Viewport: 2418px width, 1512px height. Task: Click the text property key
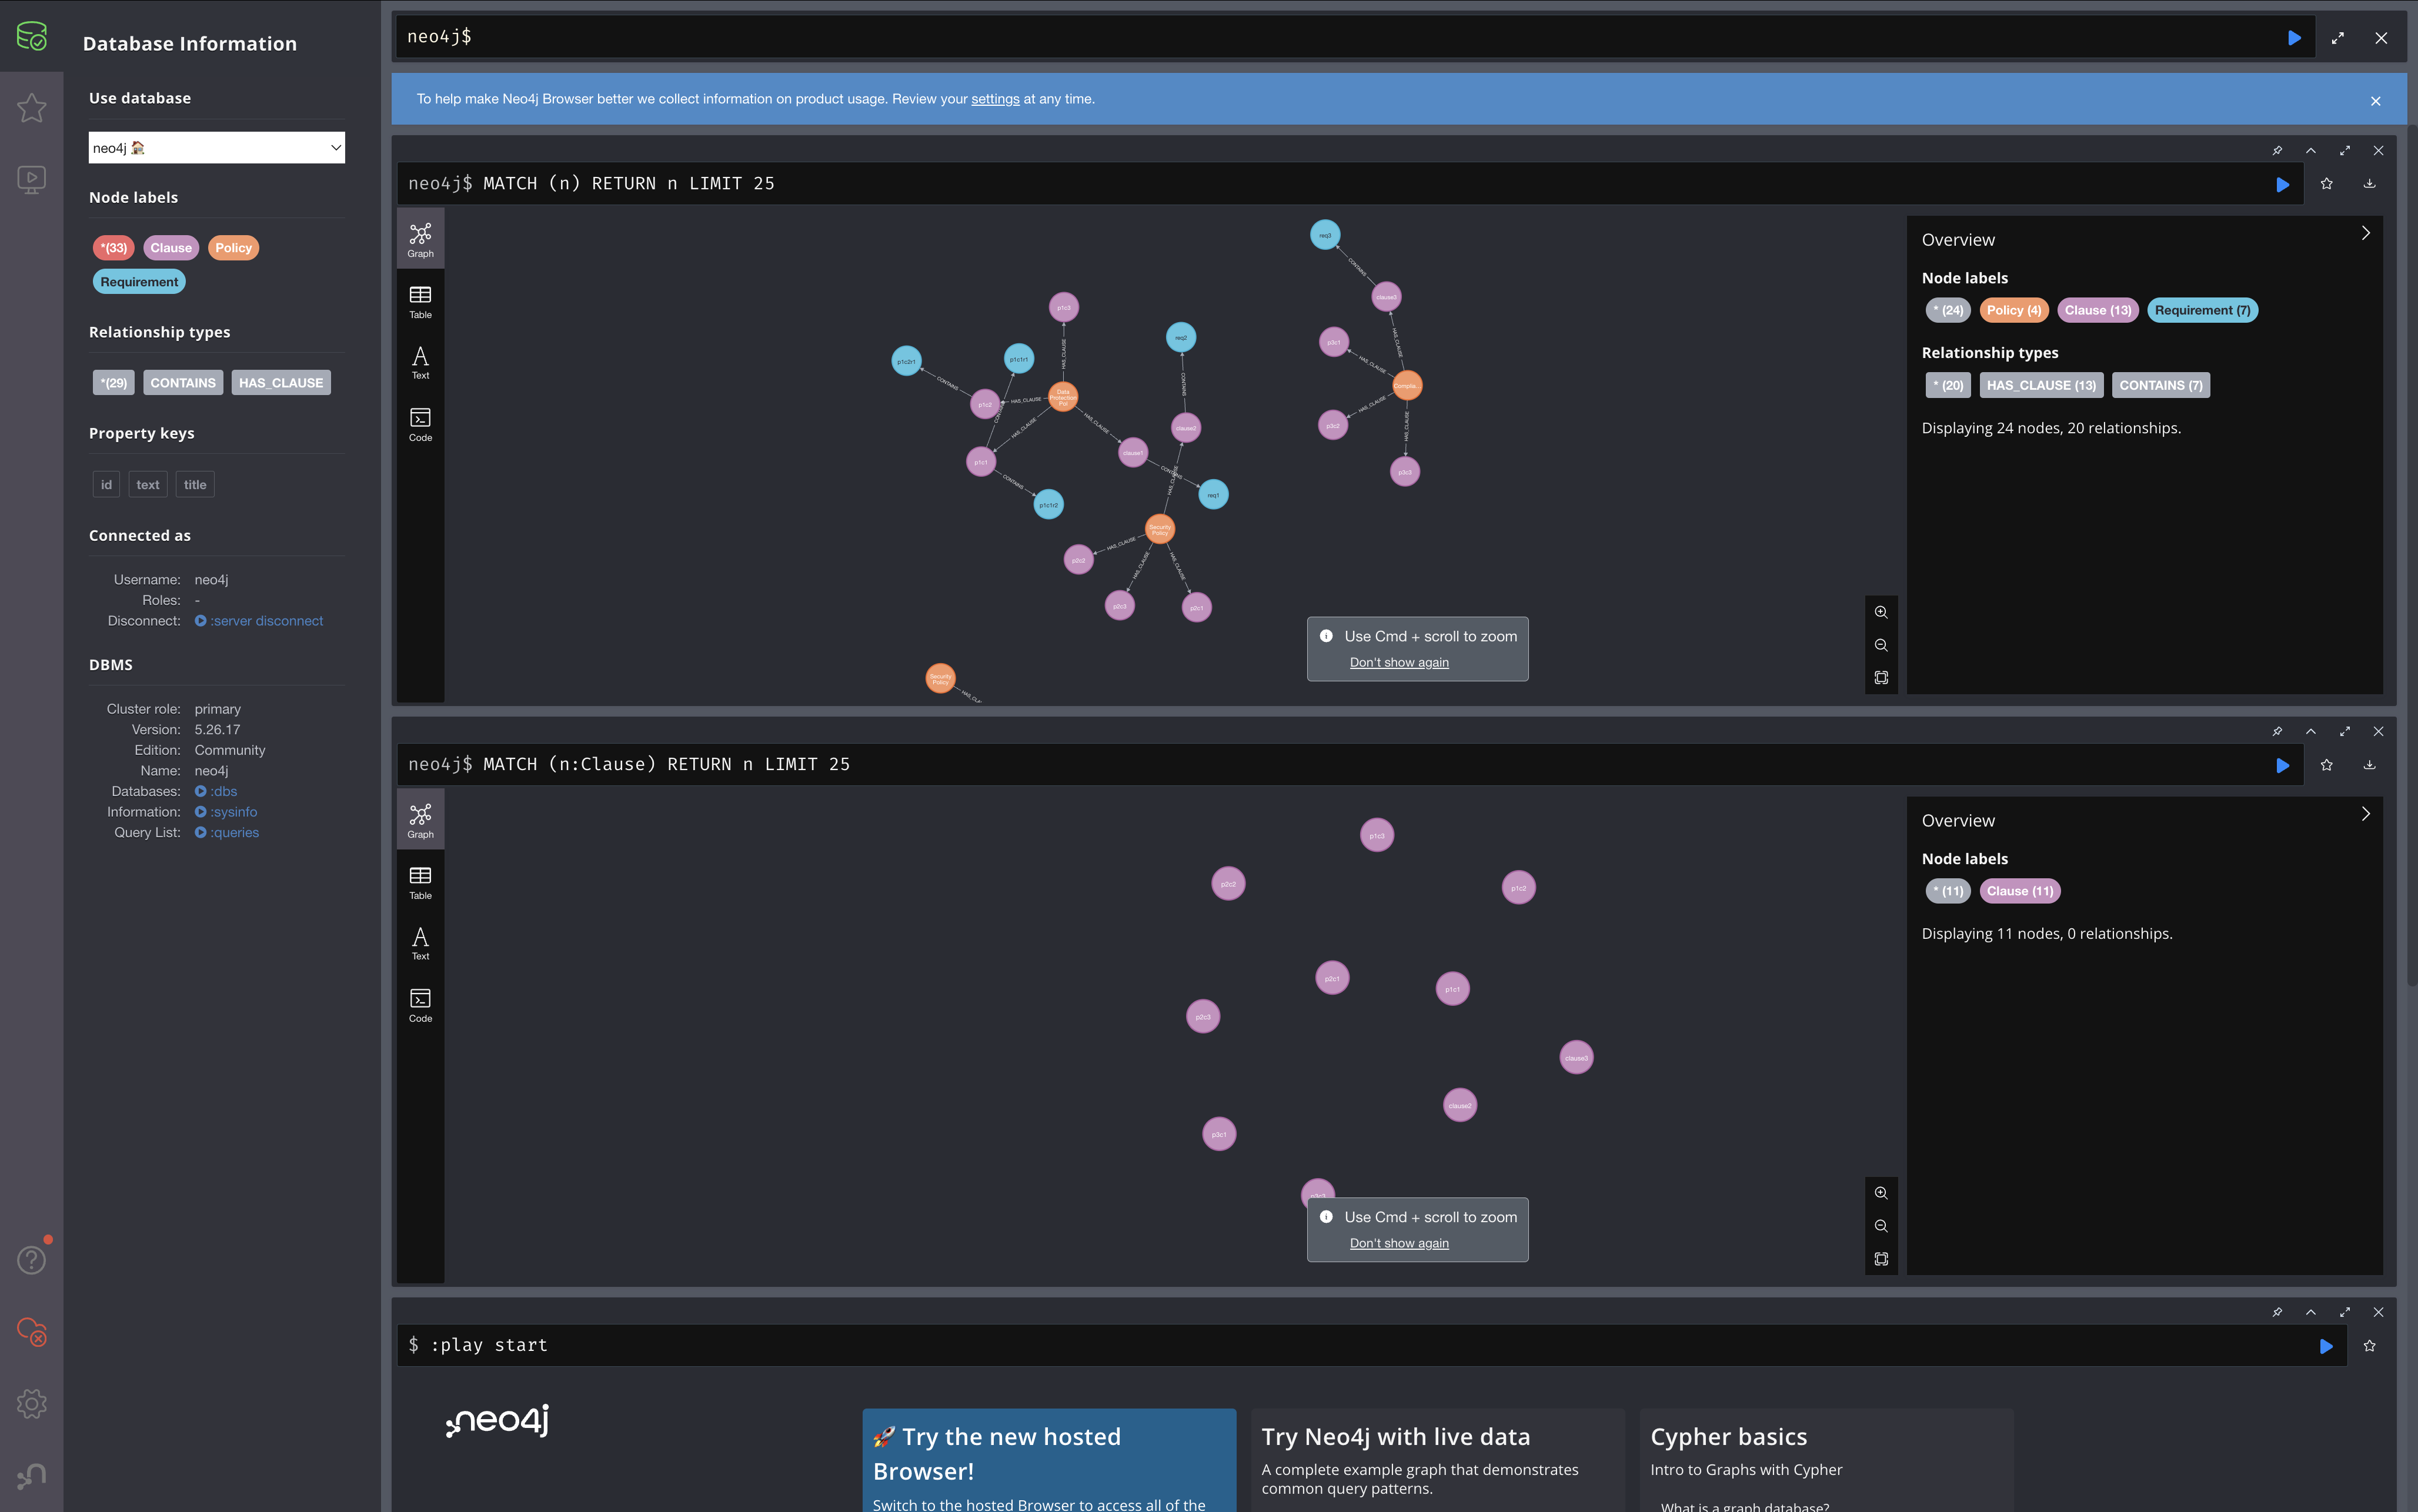(x=148, y=485)
